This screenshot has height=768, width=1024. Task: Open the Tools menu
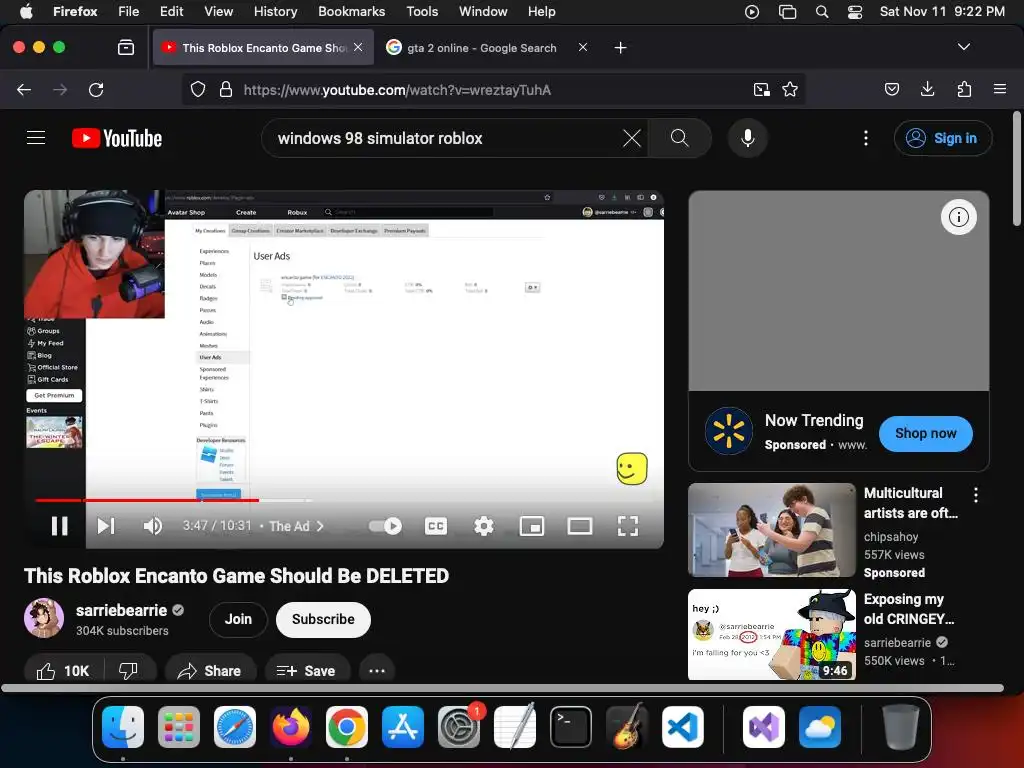tap(422, 11)
